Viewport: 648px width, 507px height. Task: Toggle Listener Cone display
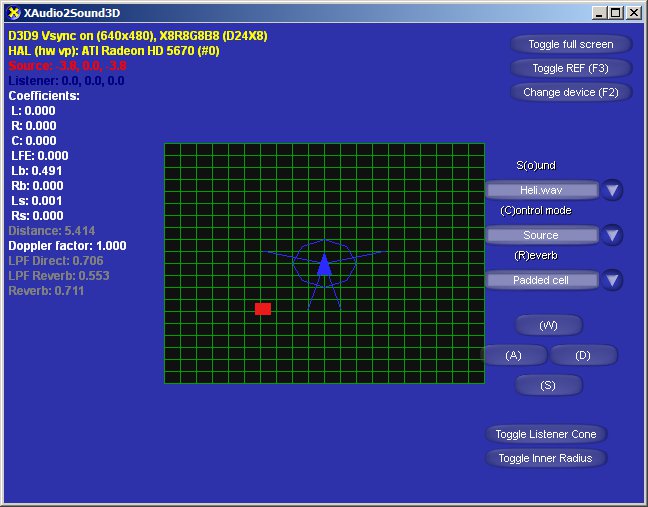coord(546,434)
